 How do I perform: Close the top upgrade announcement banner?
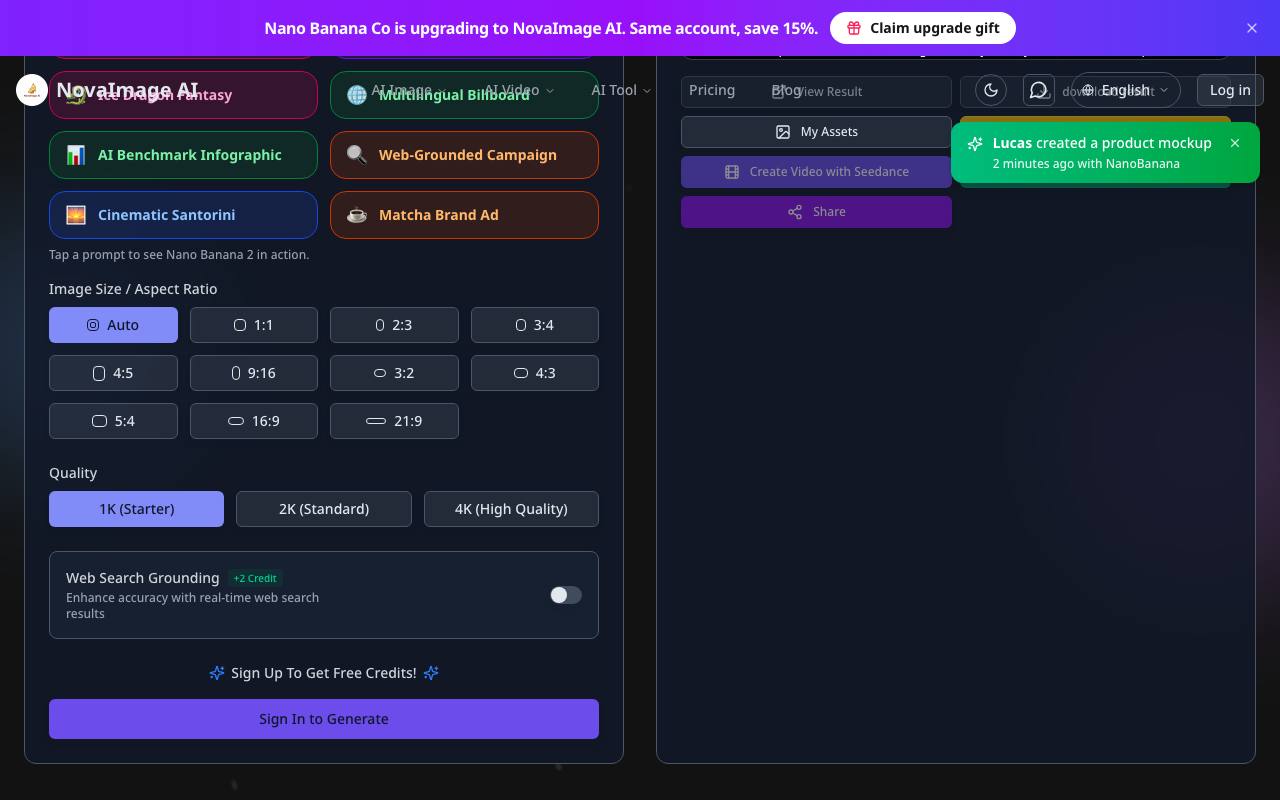(x=1252, y=28)
